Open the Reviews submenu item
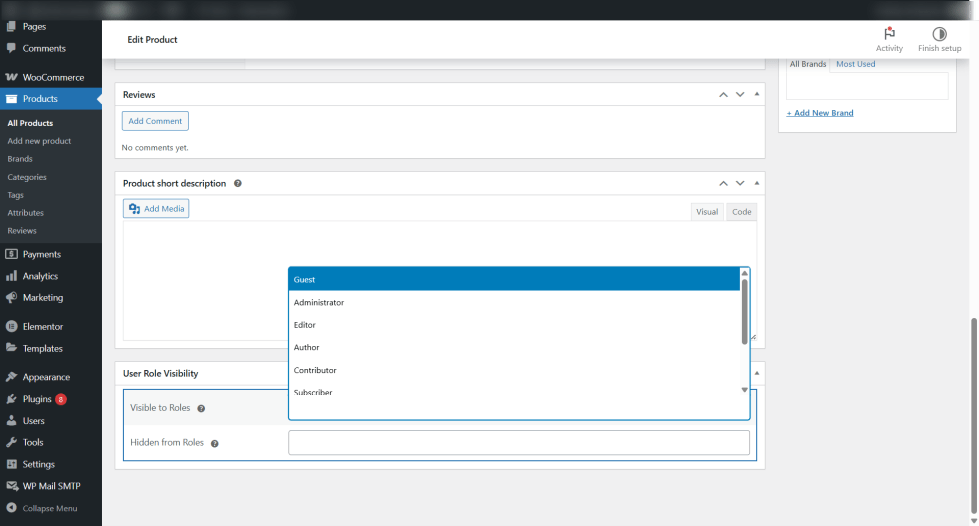Screen dimensions: 979x526 (x=22, y=231)
